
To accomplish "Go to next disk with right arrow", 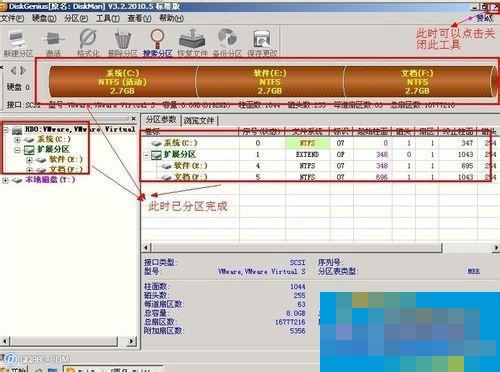I will click(x=23, y=70).
